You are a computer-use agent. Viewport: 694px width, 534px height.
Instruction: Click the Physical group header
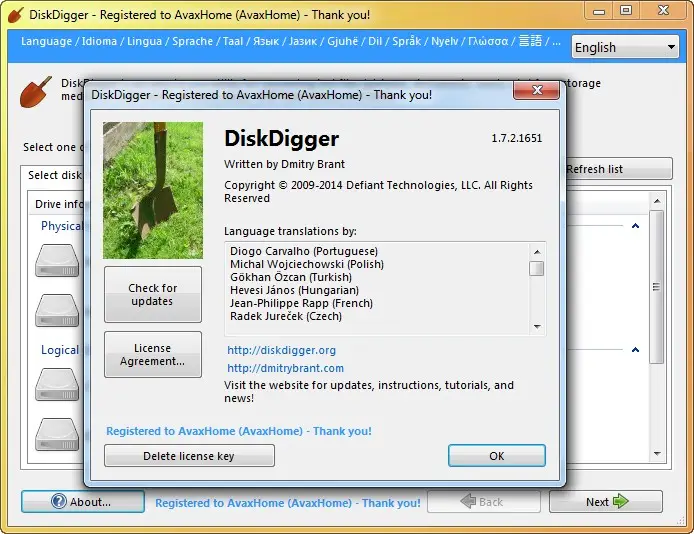(62, 226)
